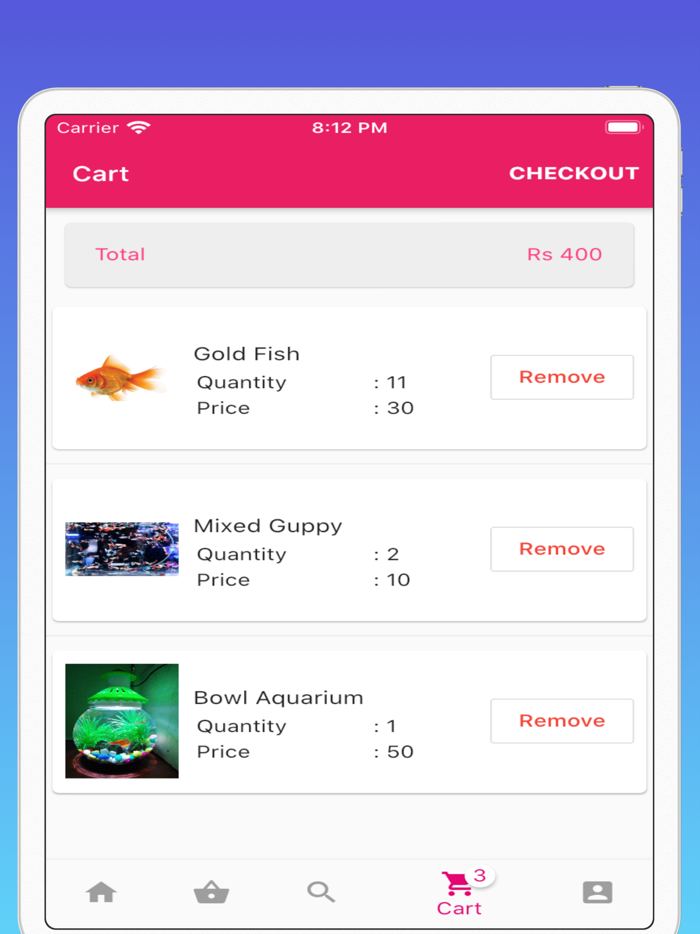Screen dimensions: 700x934
Task: Remove Gold Fish from the cart
Action: coord(561,377)
